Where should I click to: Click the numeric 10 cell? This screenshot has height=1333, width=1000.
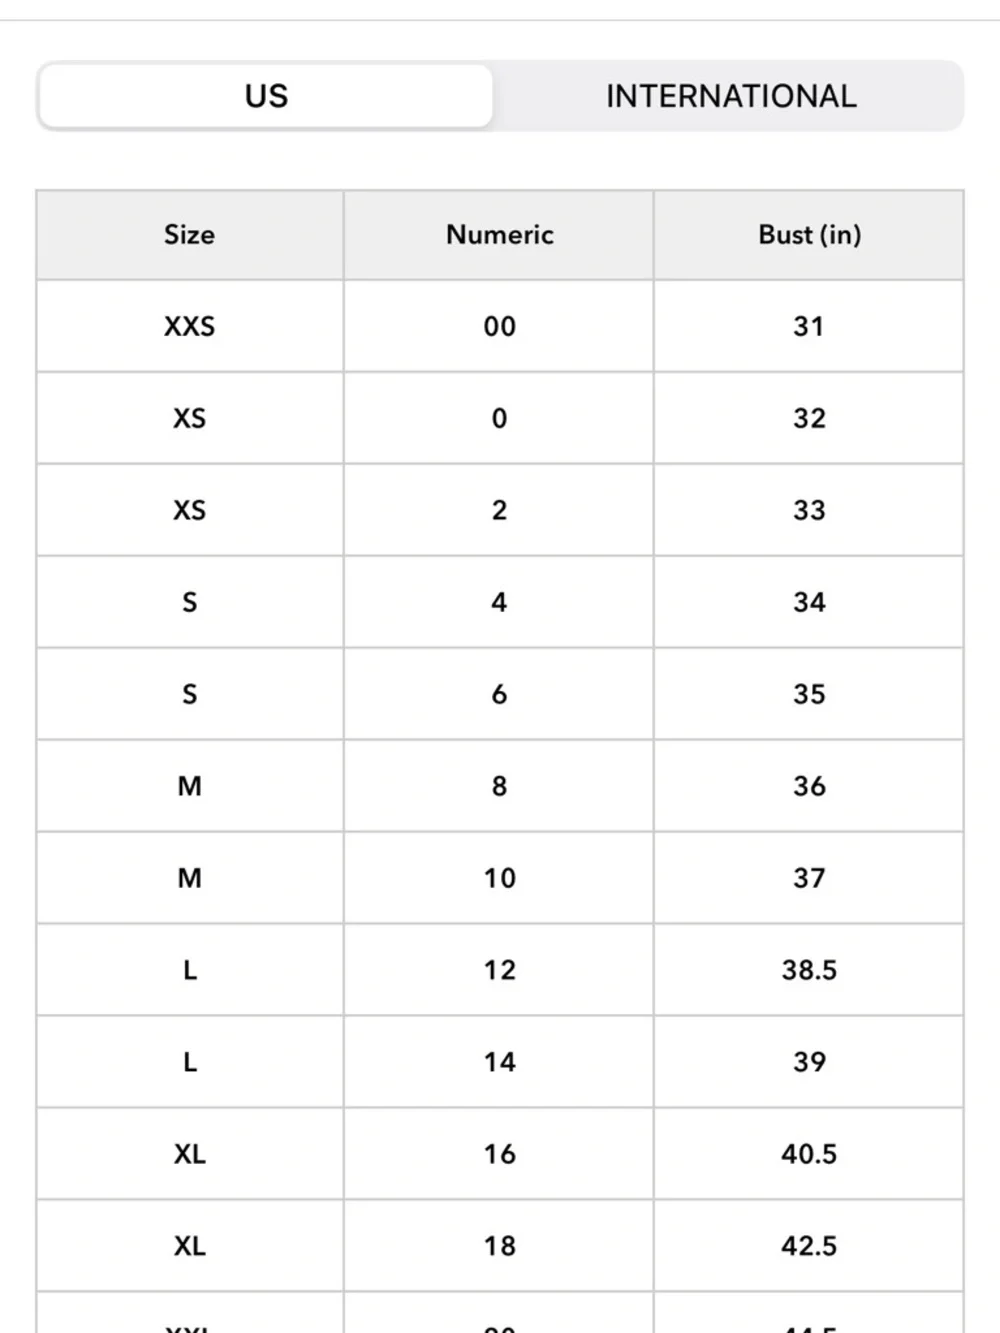499,878
